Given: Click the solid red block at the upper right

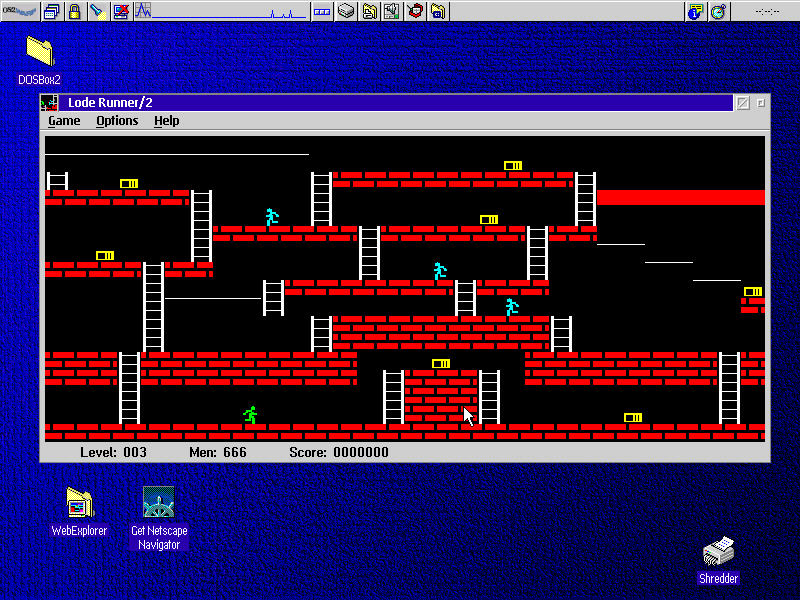Looking at the screenshot, I should pyautogui.click(x=681, y=197).
